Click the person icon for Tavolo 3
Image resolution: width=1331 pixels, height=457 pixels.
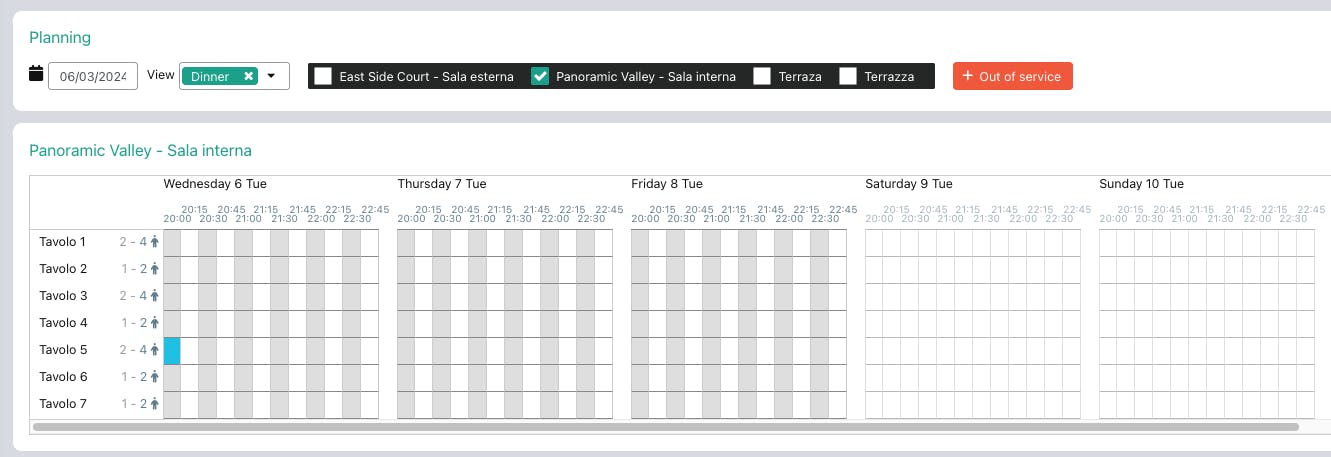[x=155, y=296]
